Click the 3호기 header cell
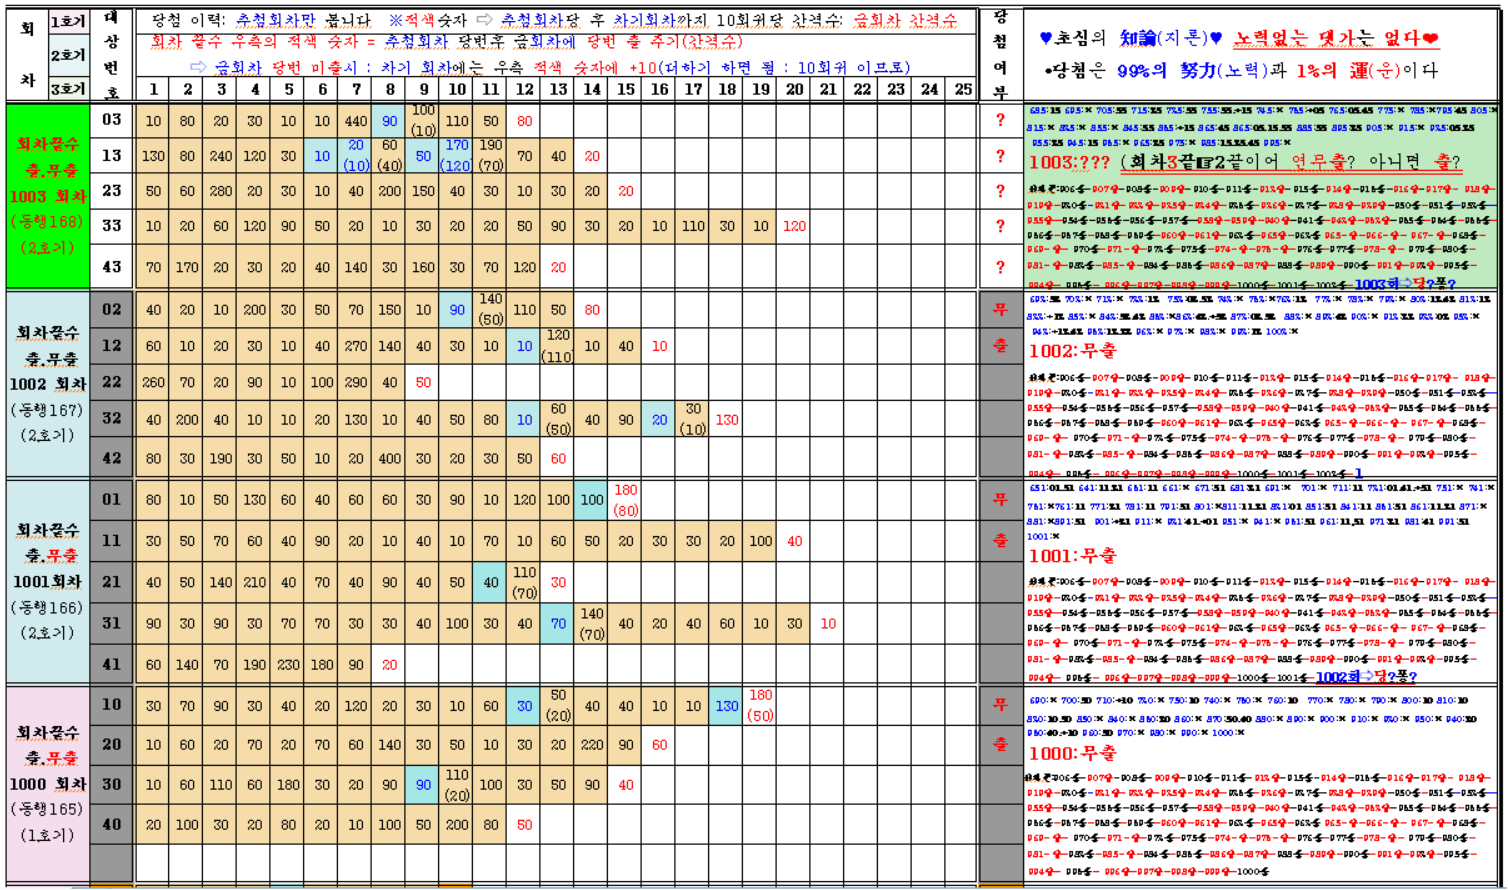 click(x=69, y=89)
